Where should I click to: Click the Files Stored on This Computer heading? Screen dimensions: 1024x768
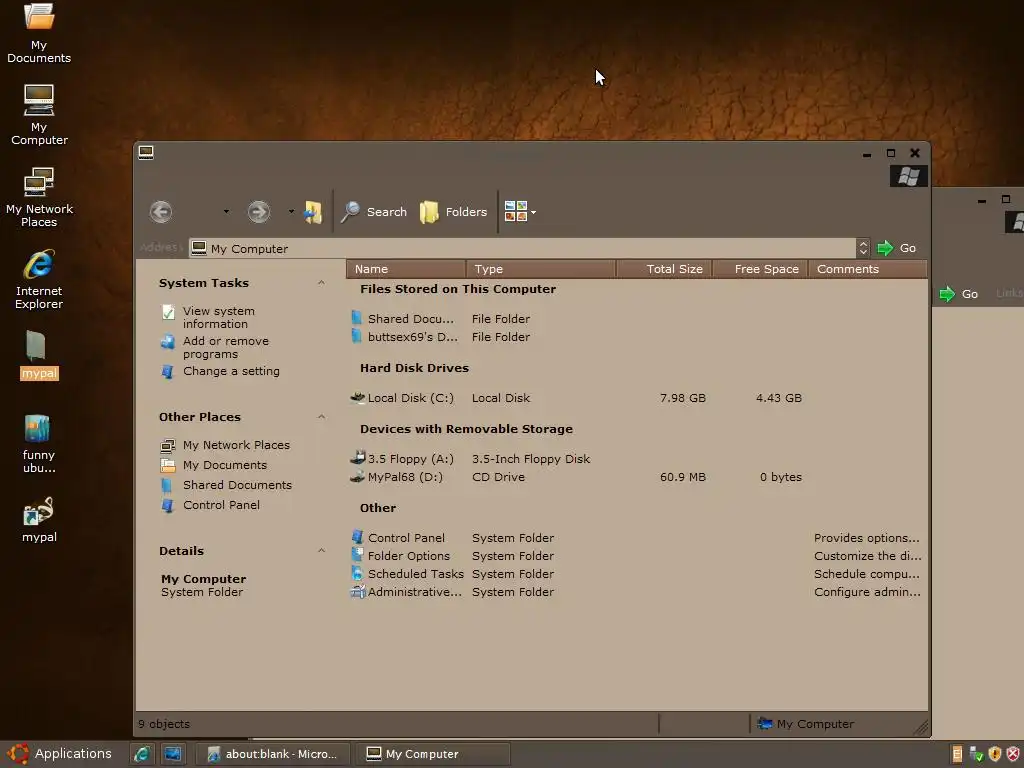[x=458, y=289]
